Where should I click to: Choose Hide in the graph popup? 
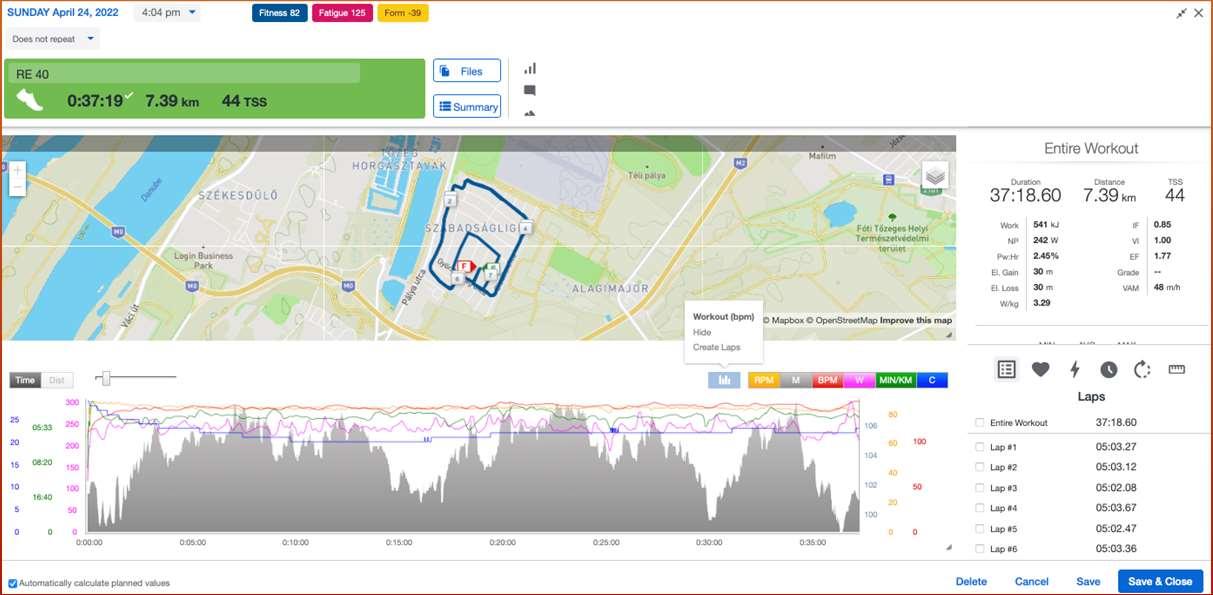click(702, 332)
